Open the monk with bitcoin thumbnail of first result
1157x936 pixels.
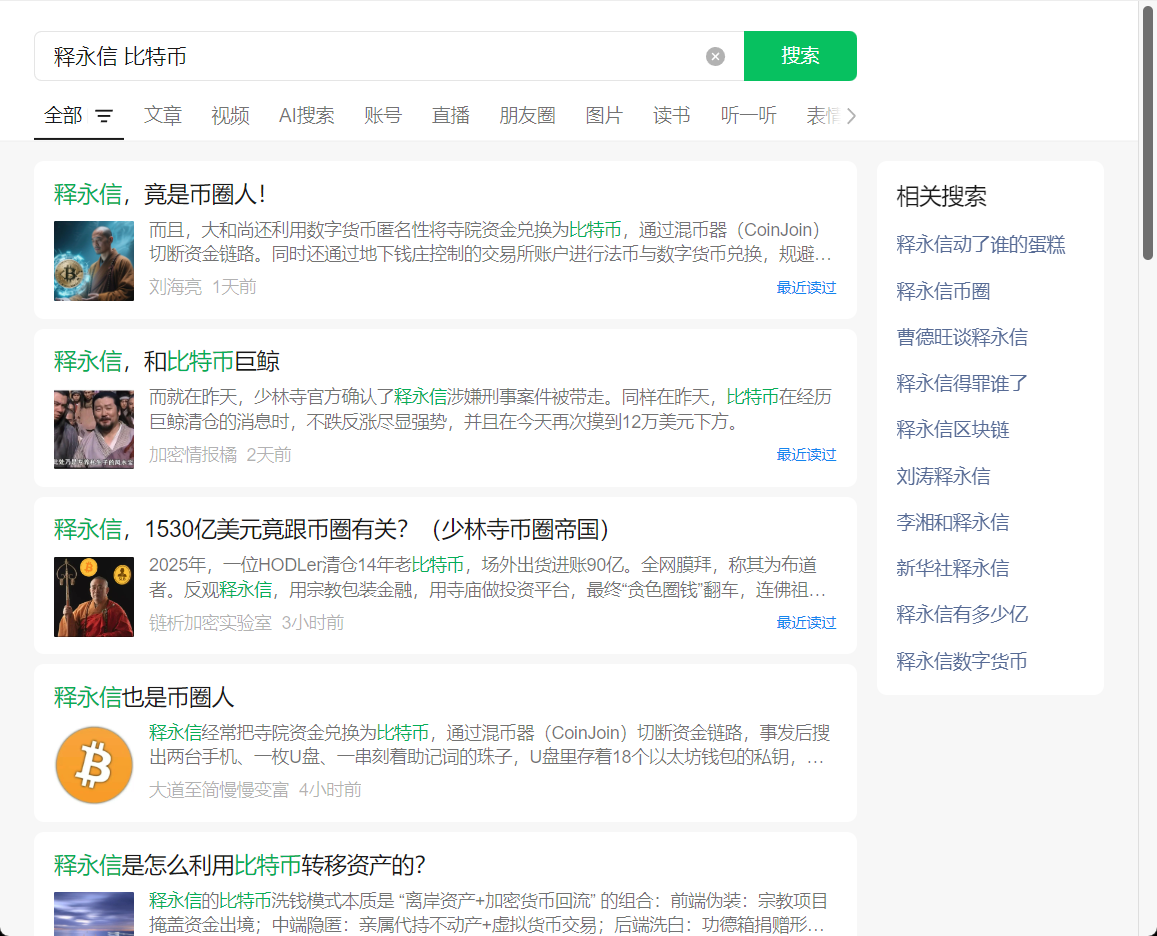click(x=94, y=261)
